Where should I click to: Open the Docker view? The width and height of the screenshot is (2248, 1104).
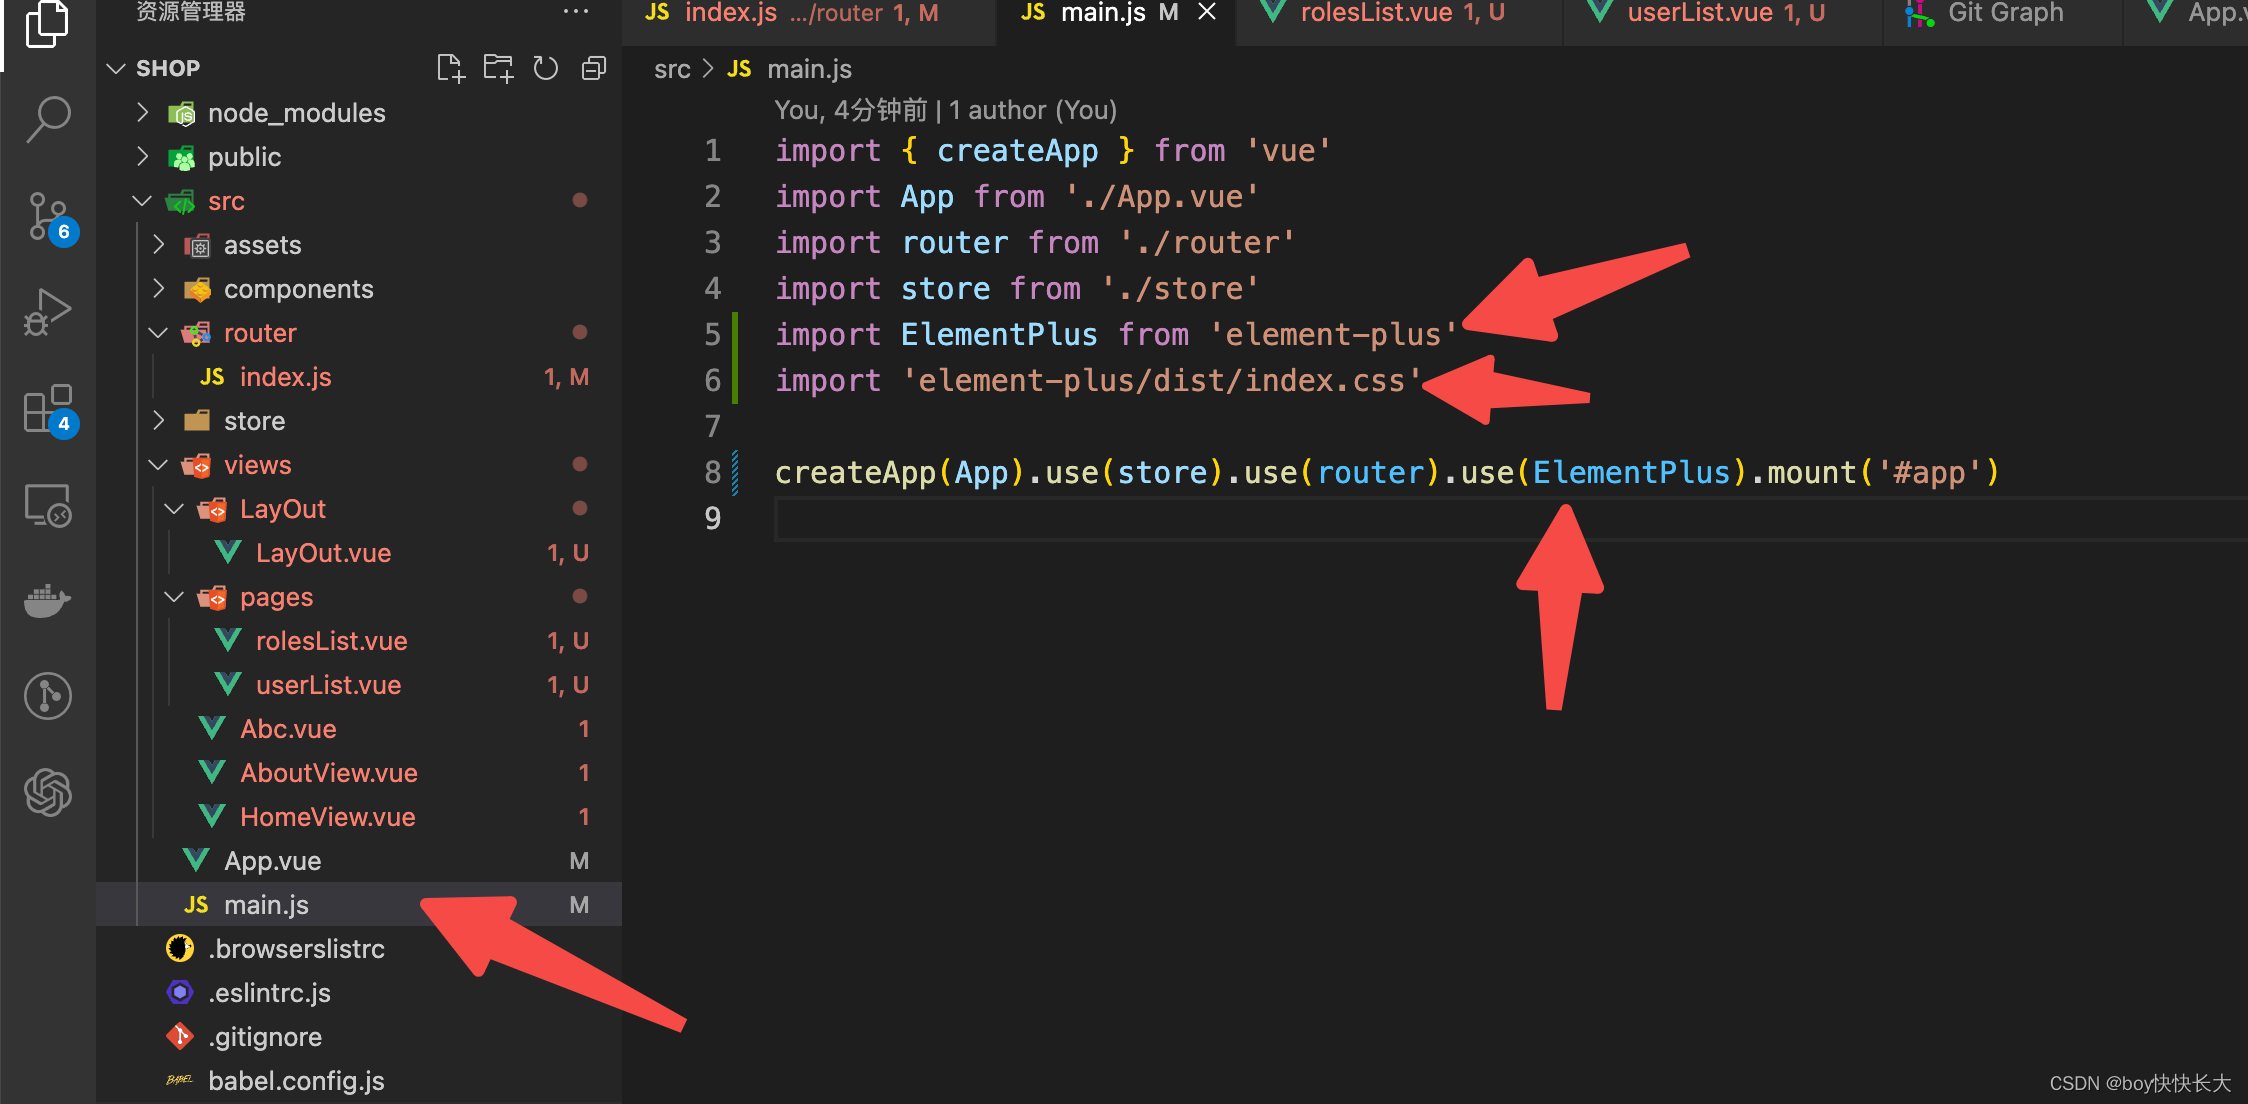[47, 601]
